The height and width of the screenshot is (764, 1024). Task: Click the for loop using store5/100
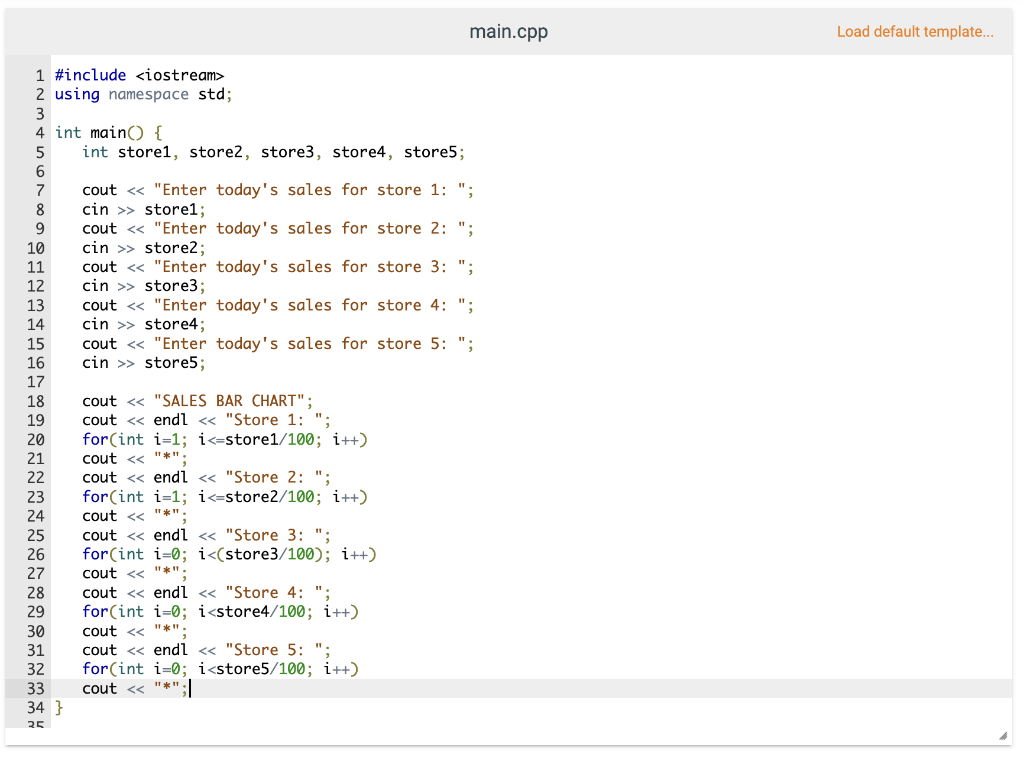tap(221, 669)
